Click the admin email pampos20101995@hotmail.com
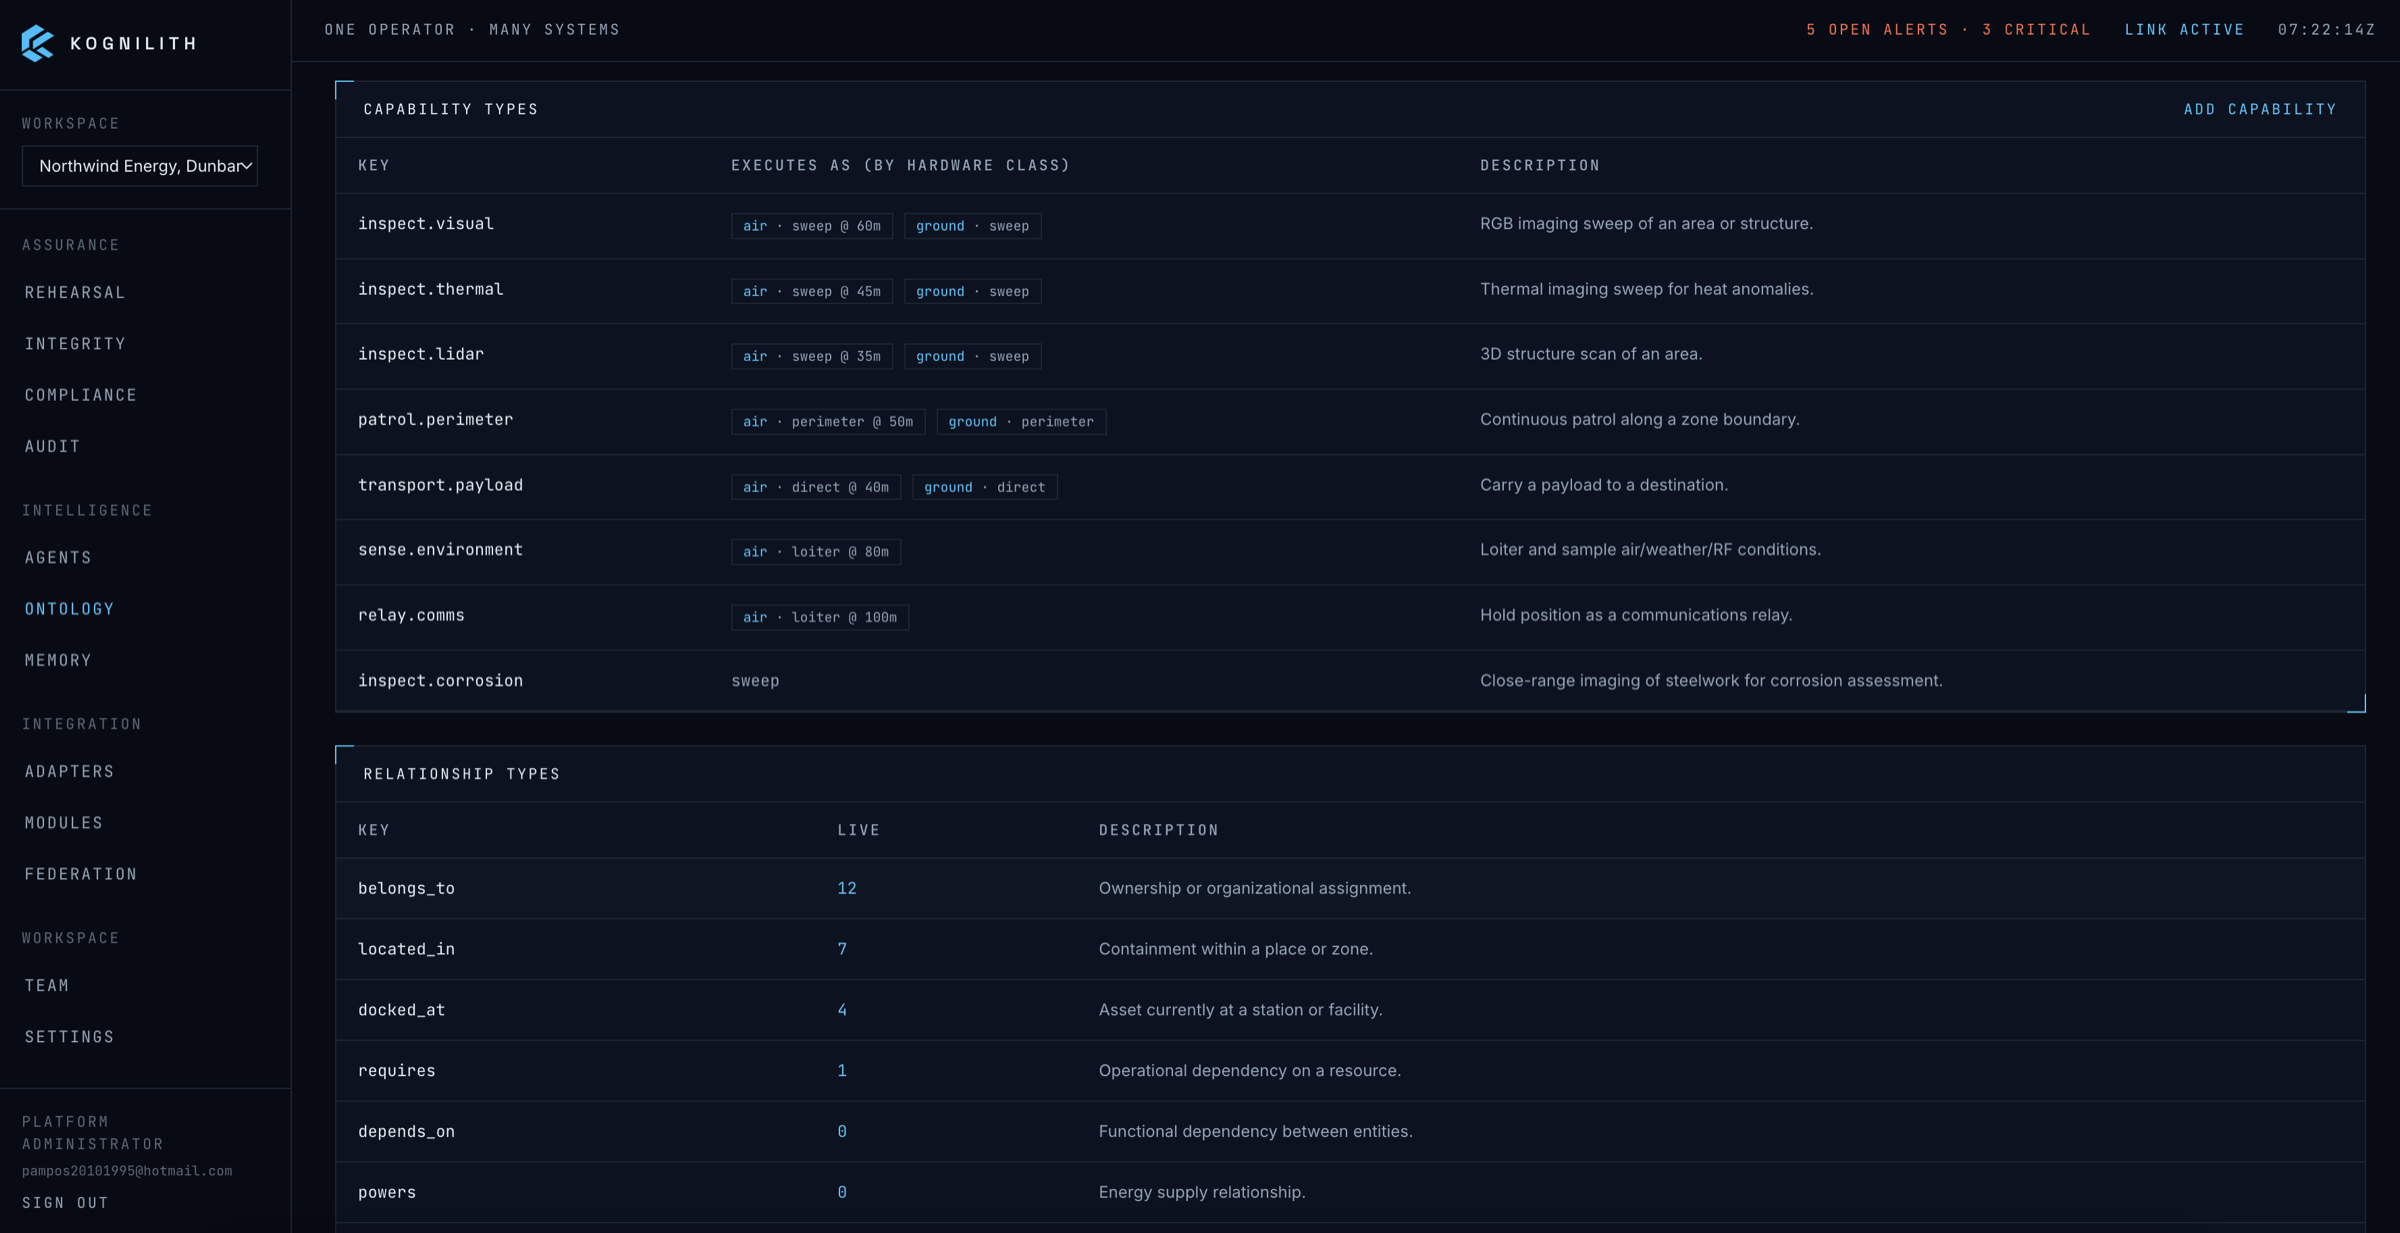This screenshot has width=2400, height=1233. pos(127,1171)
